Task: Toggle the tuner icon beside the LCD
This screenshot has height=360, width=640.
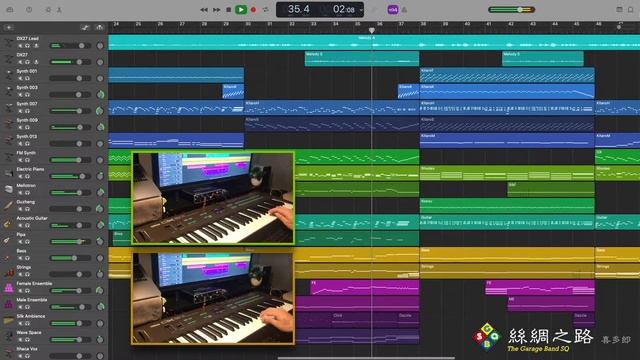Action: [374, 10]
